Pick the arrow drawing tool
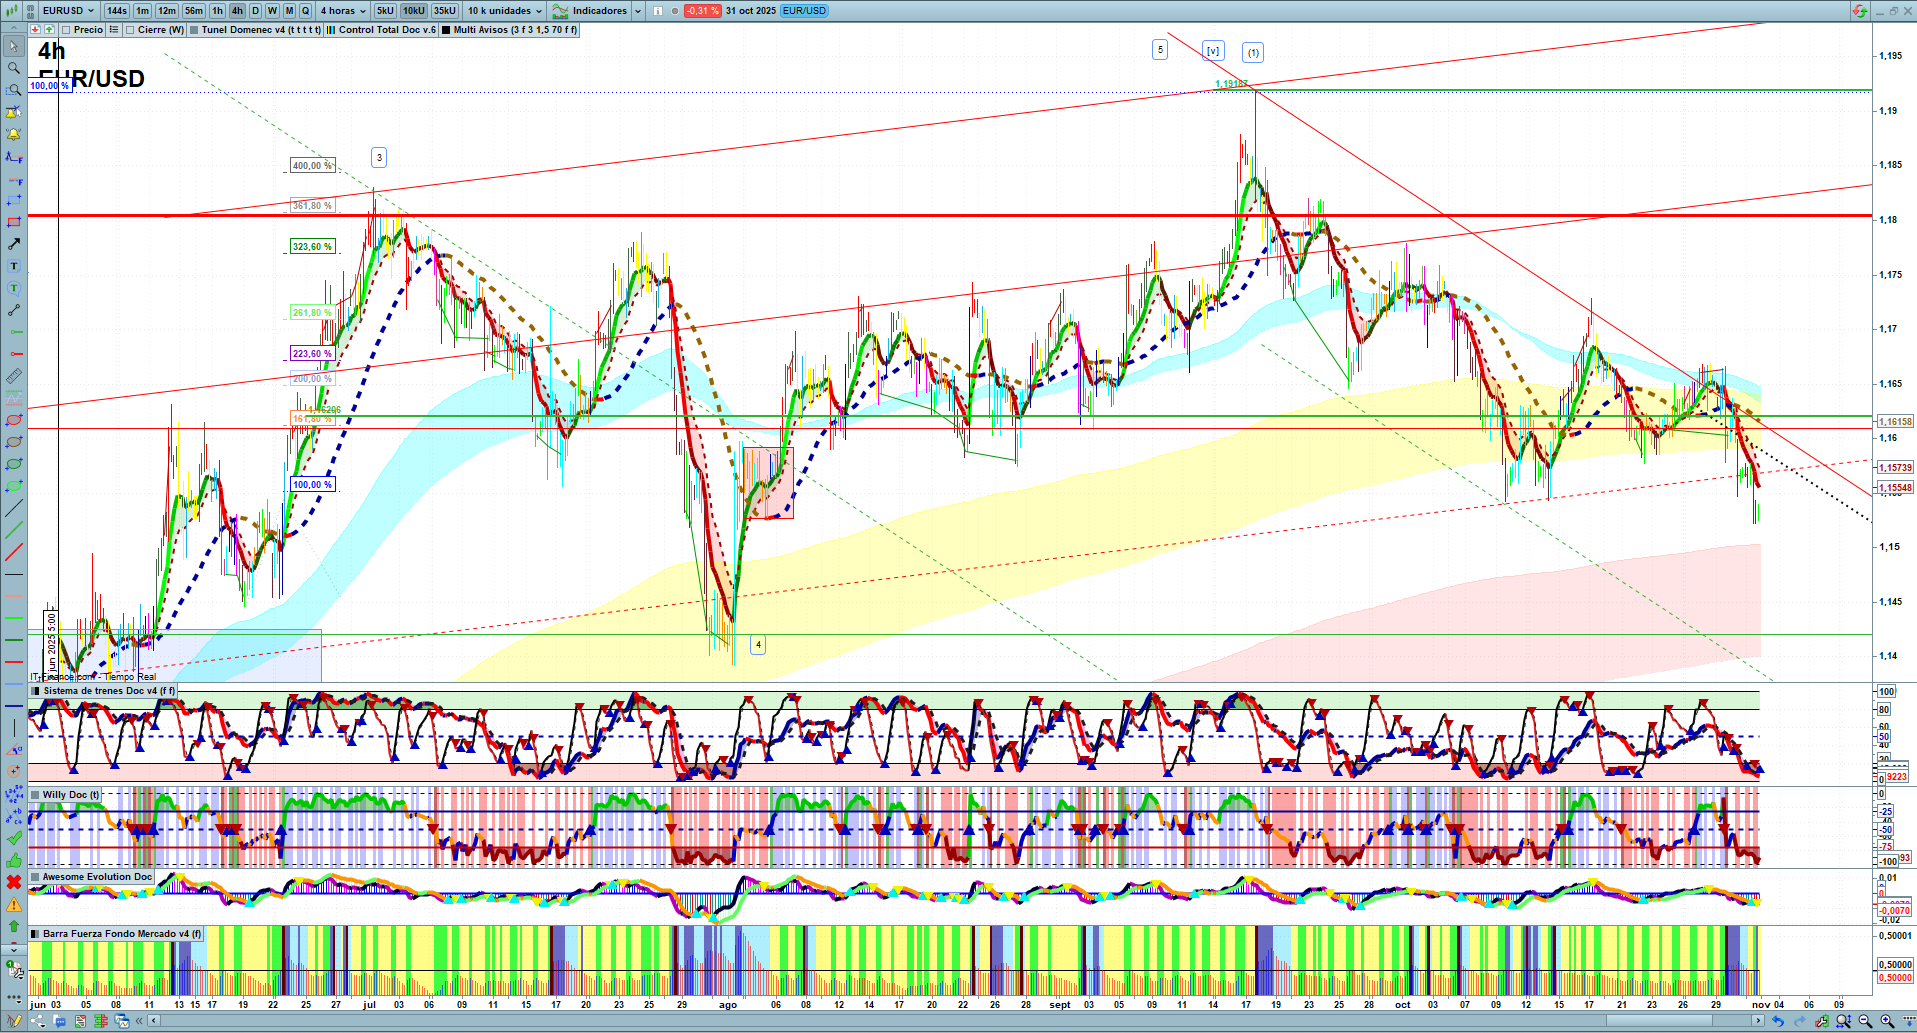The width and height of the screenshot is (1917, 1033). pyautogui.click(x=14, y=244)
